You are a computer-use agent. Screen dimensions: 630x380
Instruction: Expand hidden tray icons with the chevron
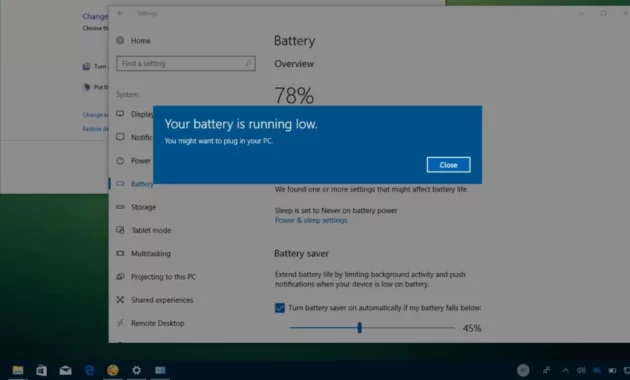tap(566, 370)
